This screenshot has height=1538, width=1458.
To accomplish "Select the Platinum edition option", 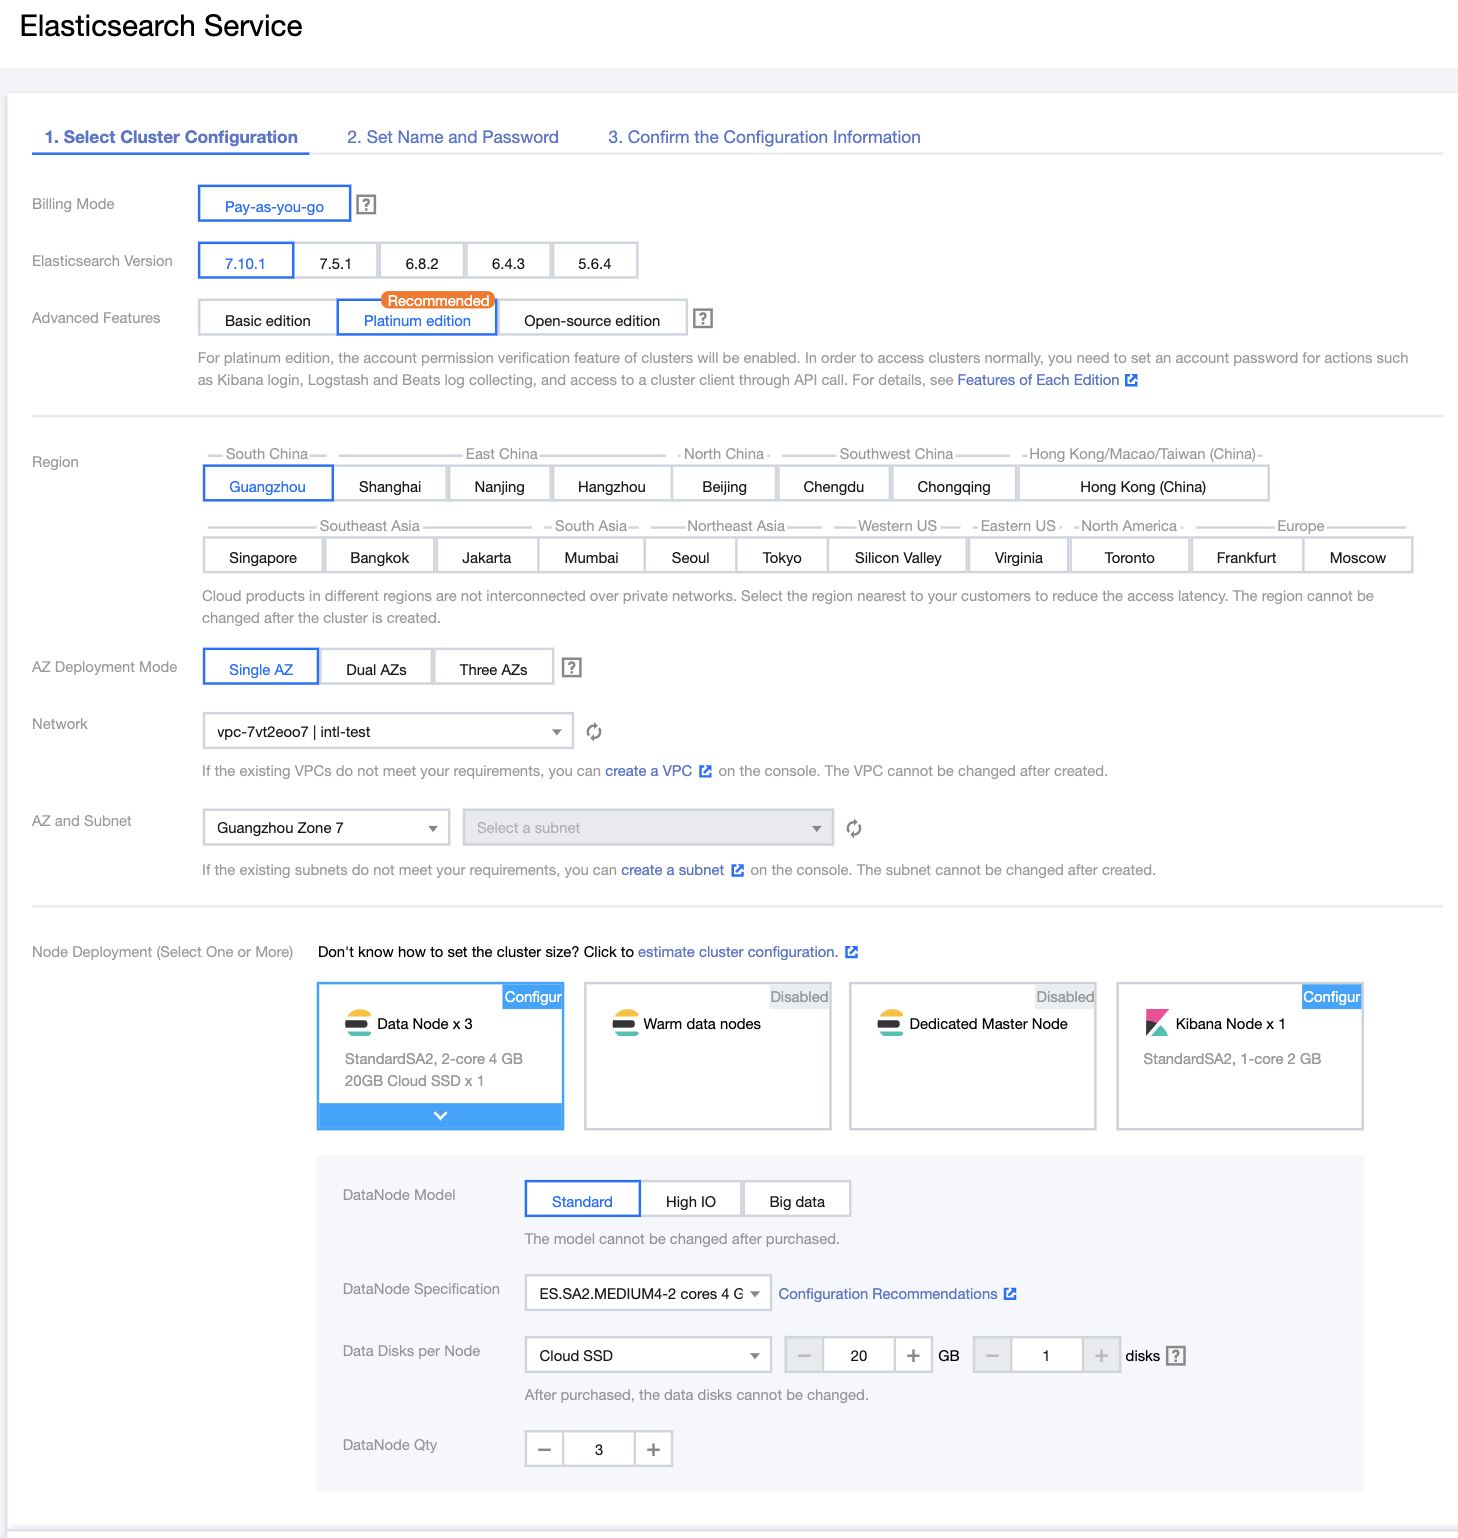I will coord(417,318).
